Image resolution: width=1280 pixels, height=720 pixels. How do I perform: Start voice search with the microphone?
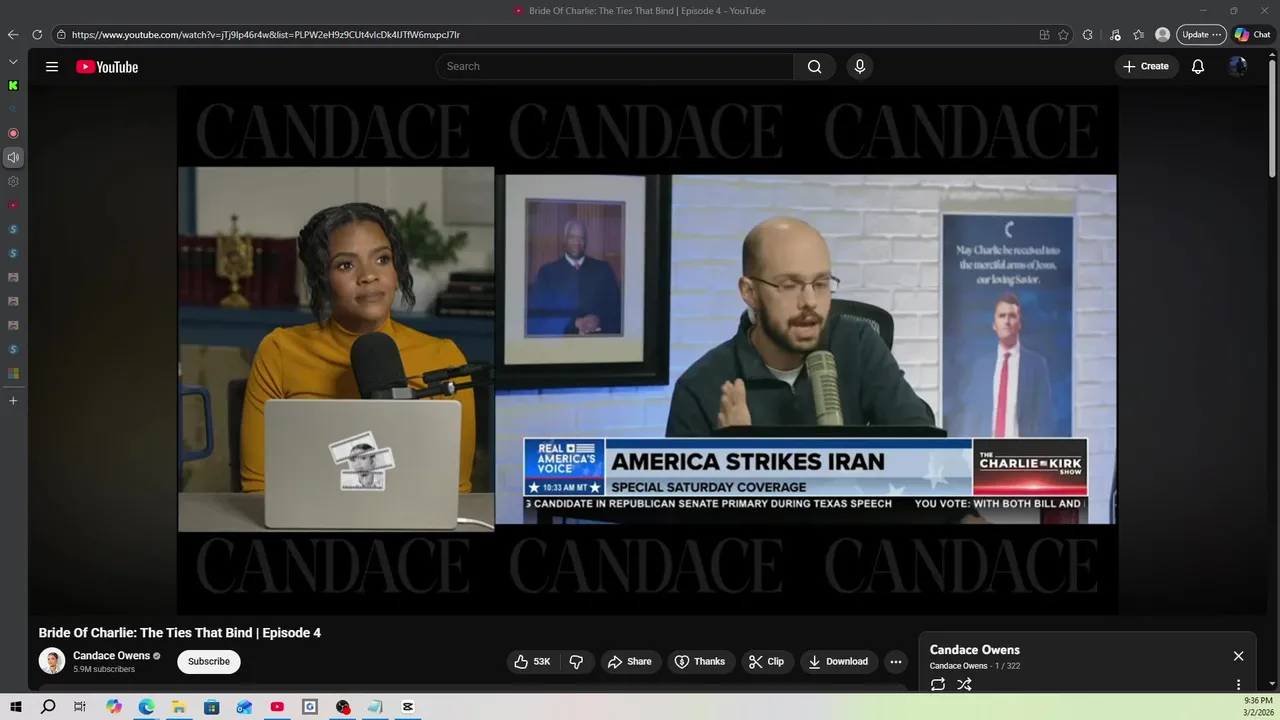[x=859, y=66]
